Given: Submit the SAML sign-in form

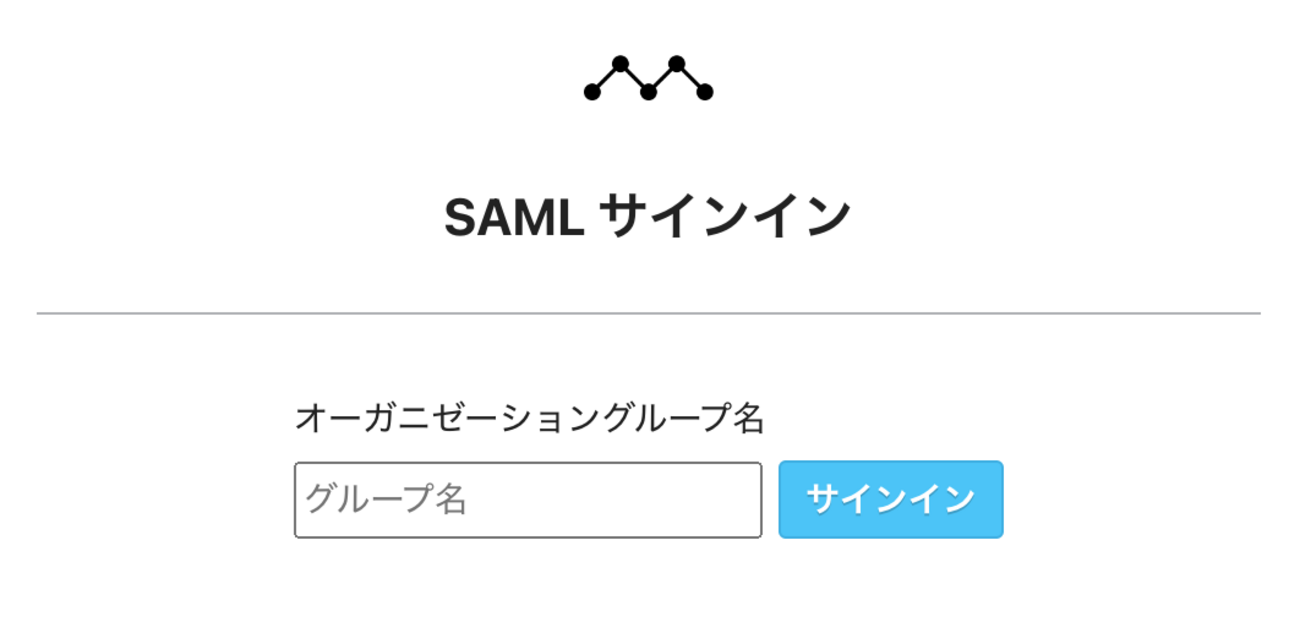Looking at the screenshot, I should click(890, 499).
